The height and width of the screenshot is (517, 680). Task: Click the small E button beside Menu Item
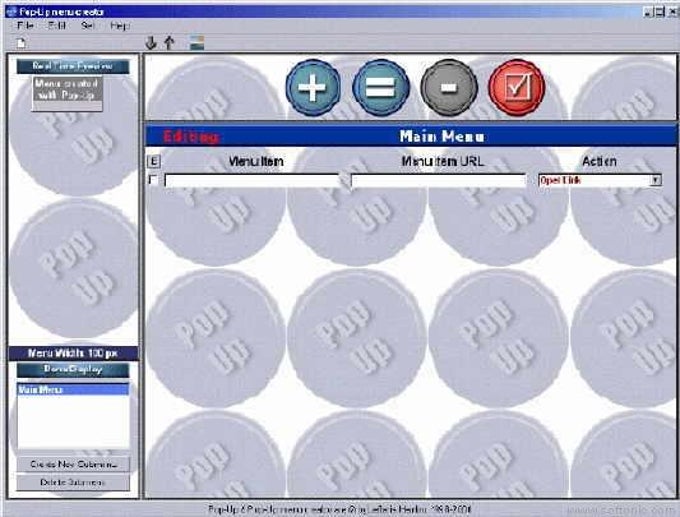[154, 161]
